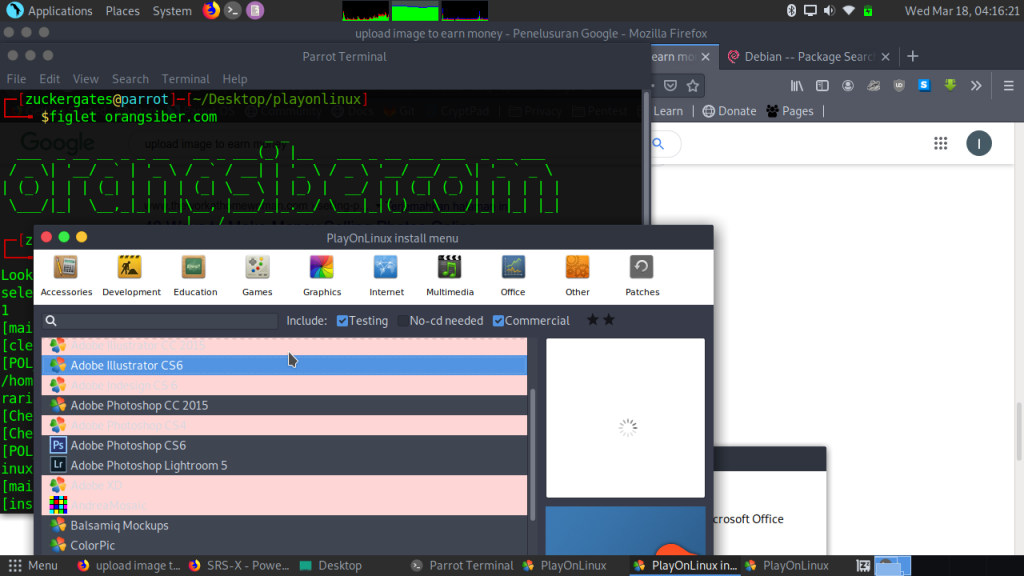Click the program list scrollbar

[532, 455]
